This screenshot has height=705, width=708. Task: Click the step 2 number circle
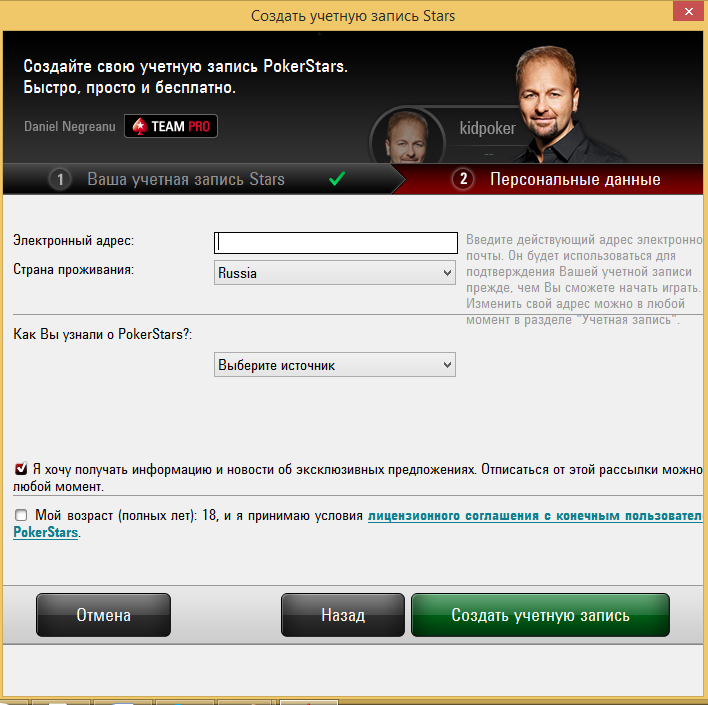(463, 179)
